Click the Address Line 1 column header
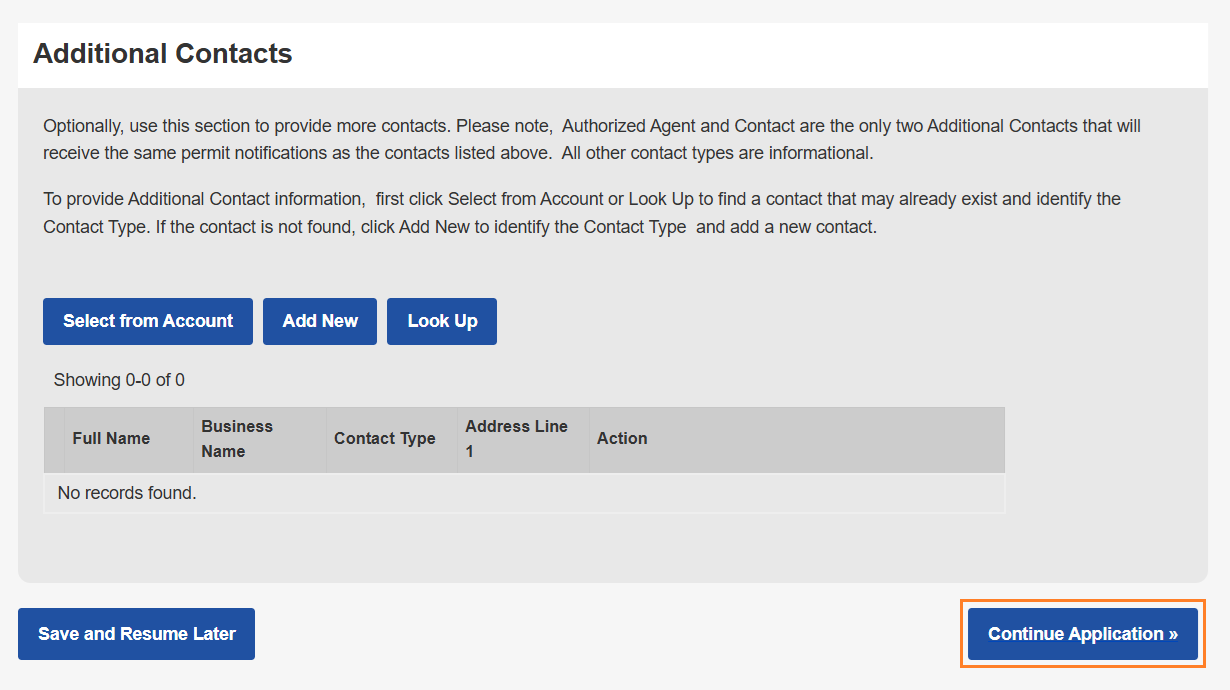 tap(516, 439)
